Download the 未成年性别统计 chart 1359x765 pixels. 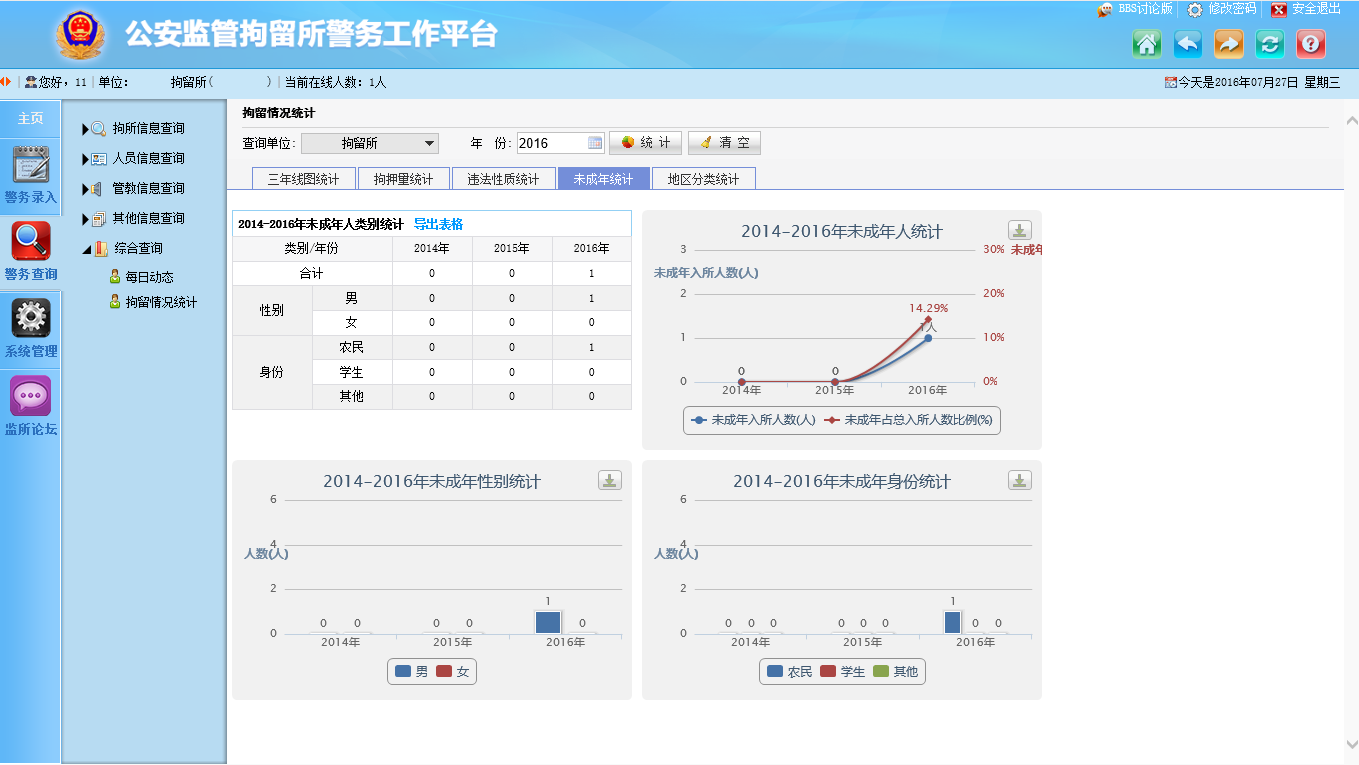point(609,480)
